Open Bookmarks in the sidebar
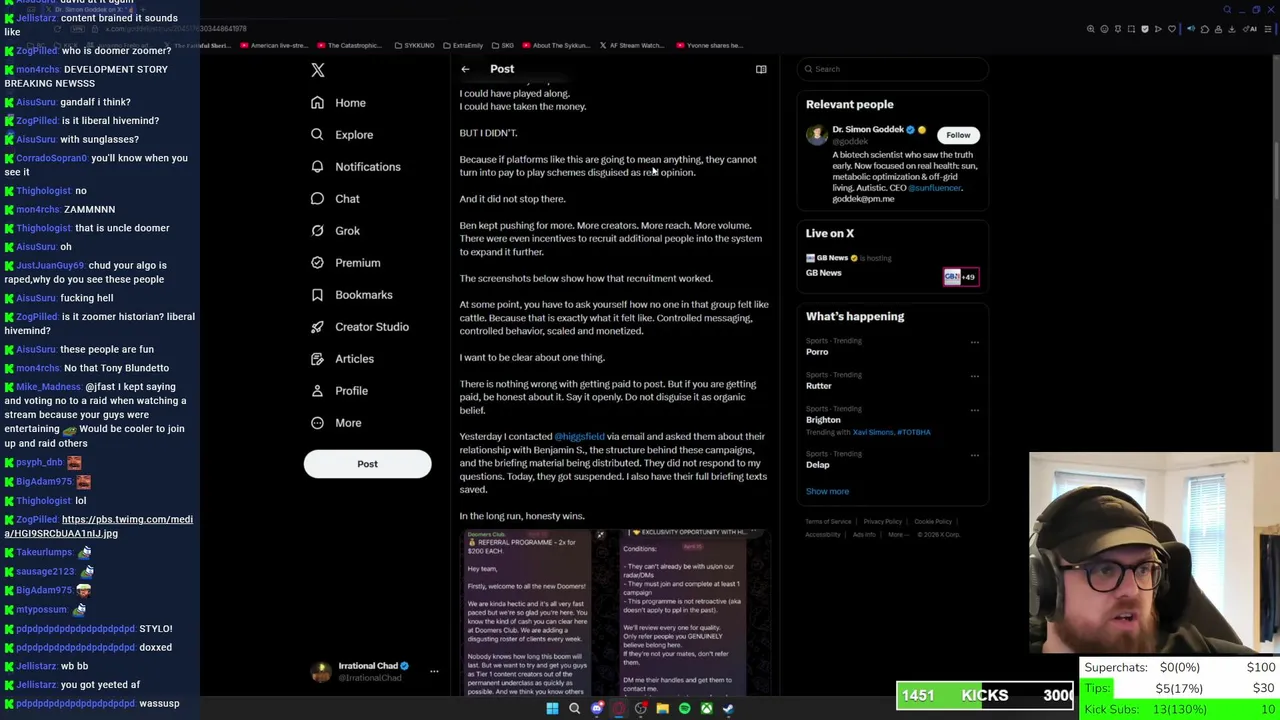The image size is (1280, 720). [351, 295]
